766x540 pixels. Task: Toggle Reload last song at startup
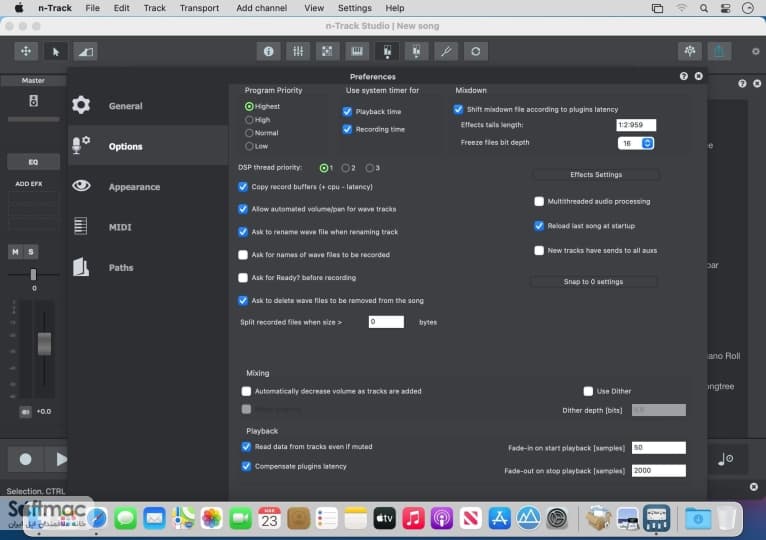(539, 226)
